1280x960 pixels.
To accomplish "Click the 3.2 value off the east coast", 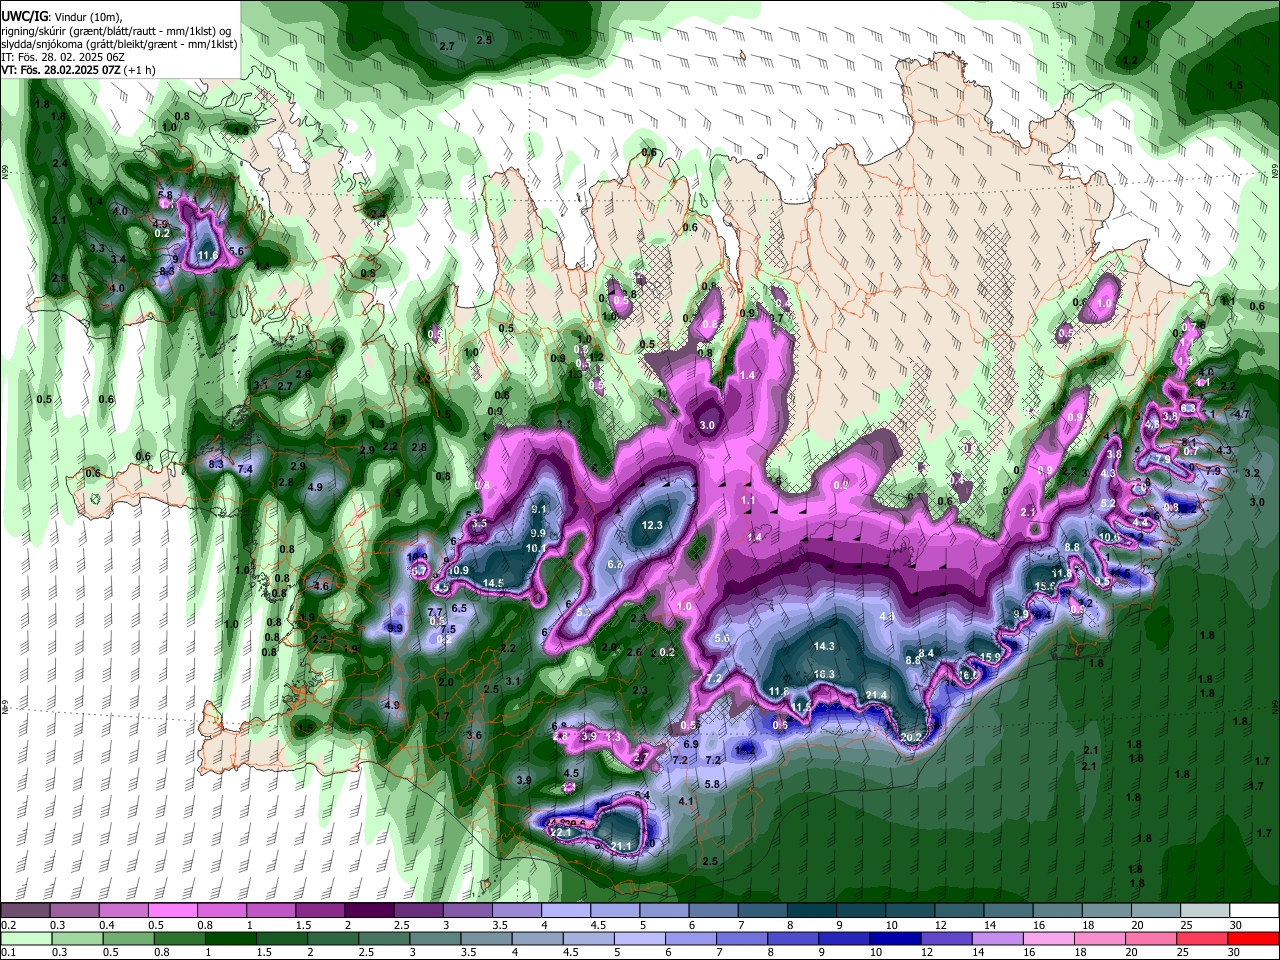I will pos(1251,472).
